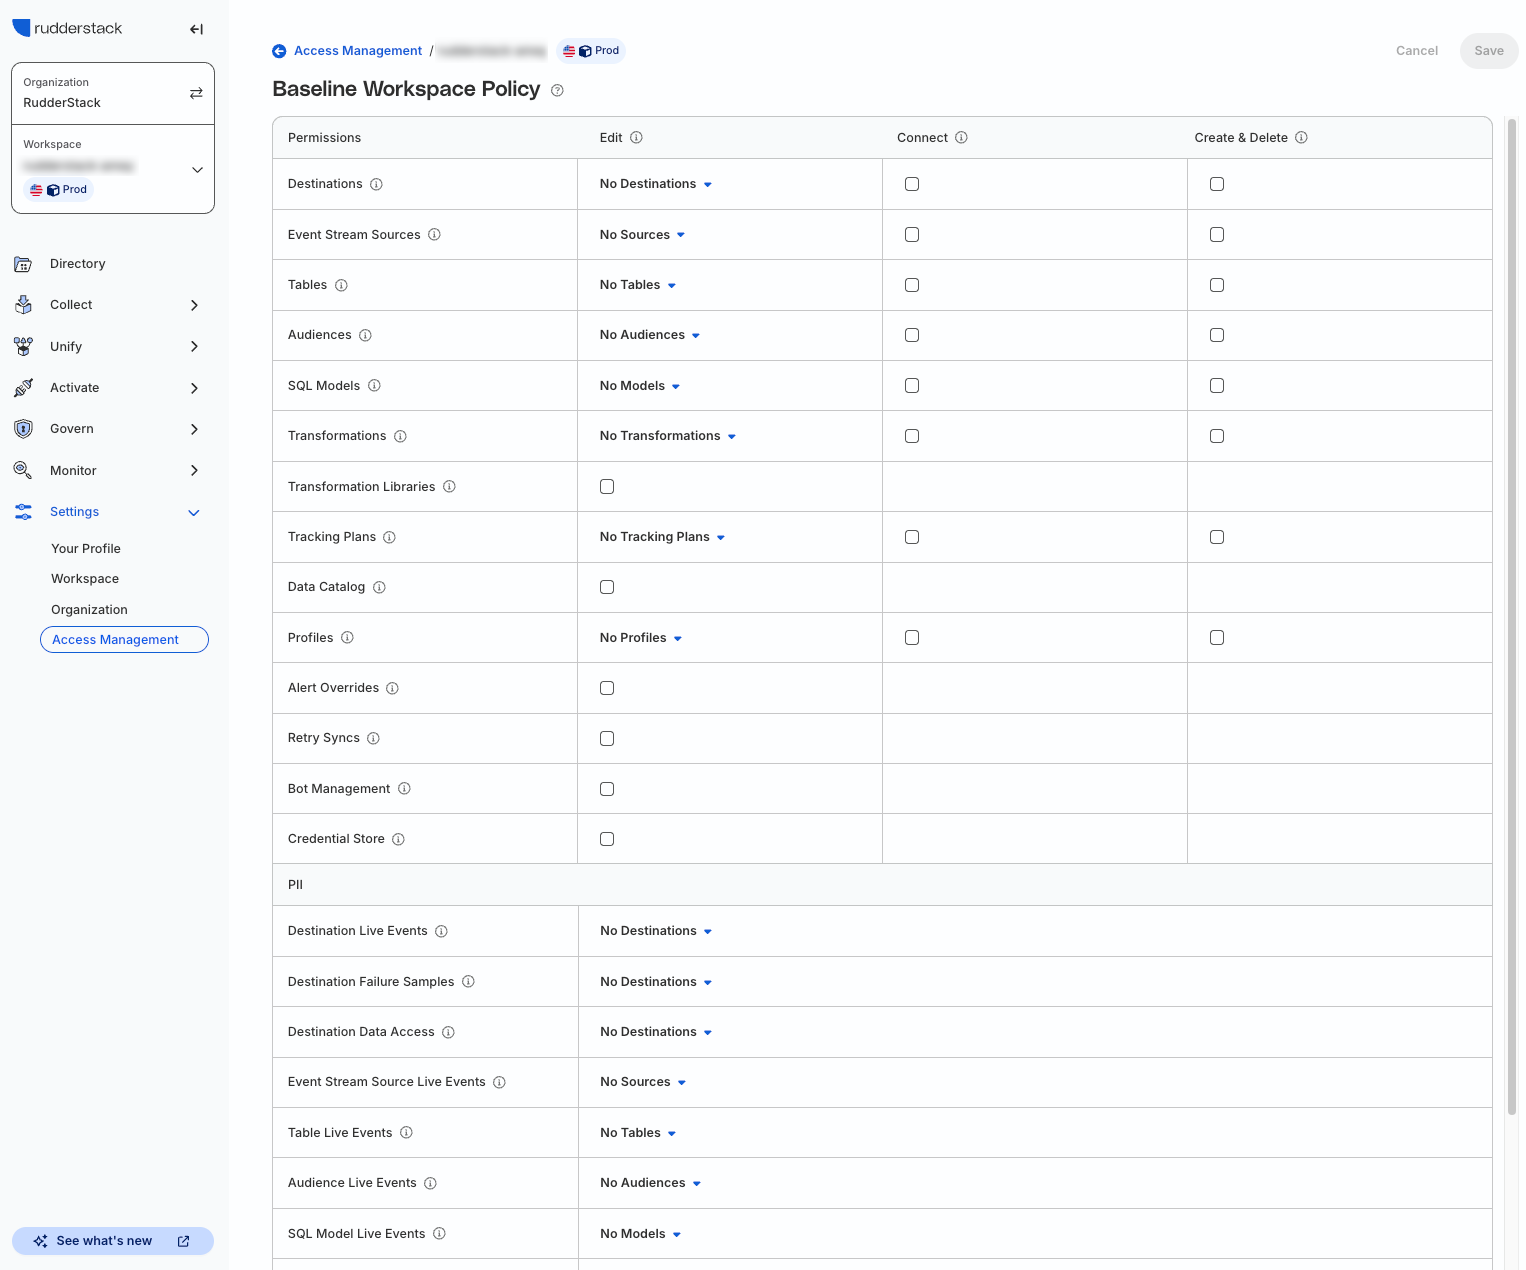This screenshot has width=1526, height=1270.
Task: Open the No Transformations edit dropdown
Action: click(x=668, y=436)
